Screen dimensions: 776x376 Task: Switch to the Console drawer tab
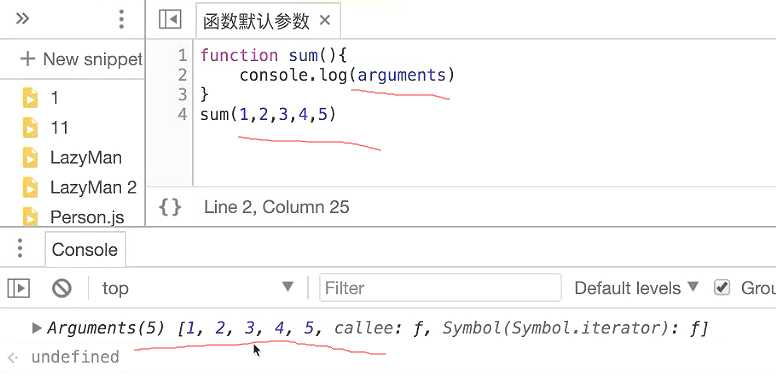(85, 249)
